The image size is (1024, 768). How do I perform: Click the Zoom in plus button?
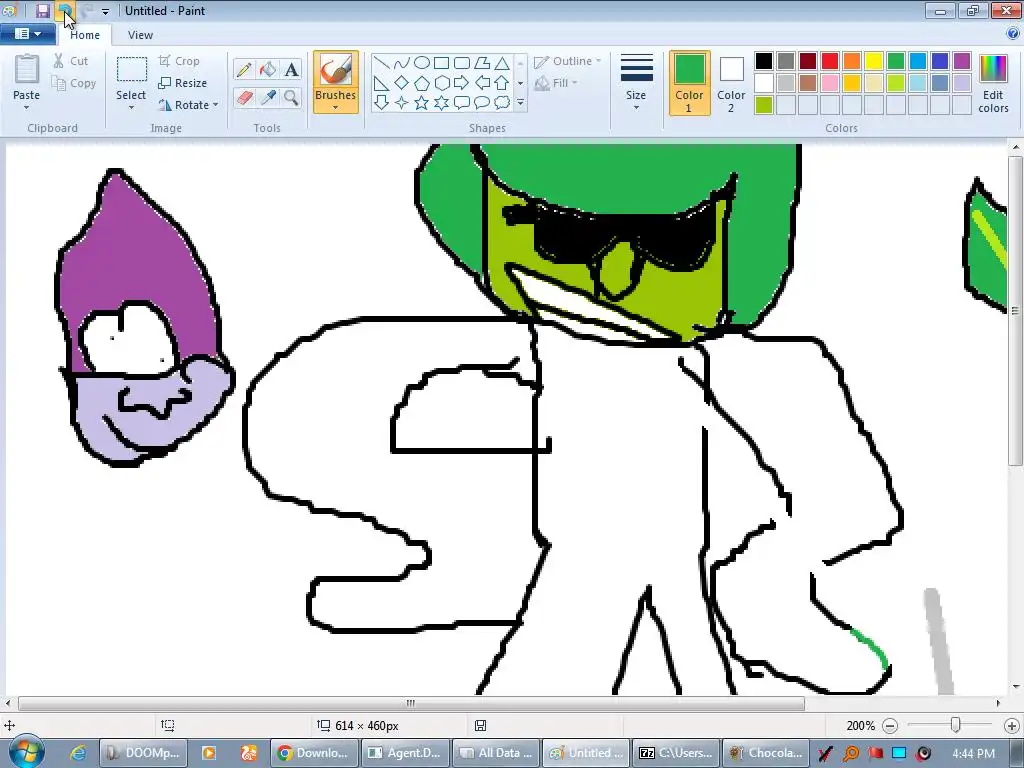tap(1012, 726)
